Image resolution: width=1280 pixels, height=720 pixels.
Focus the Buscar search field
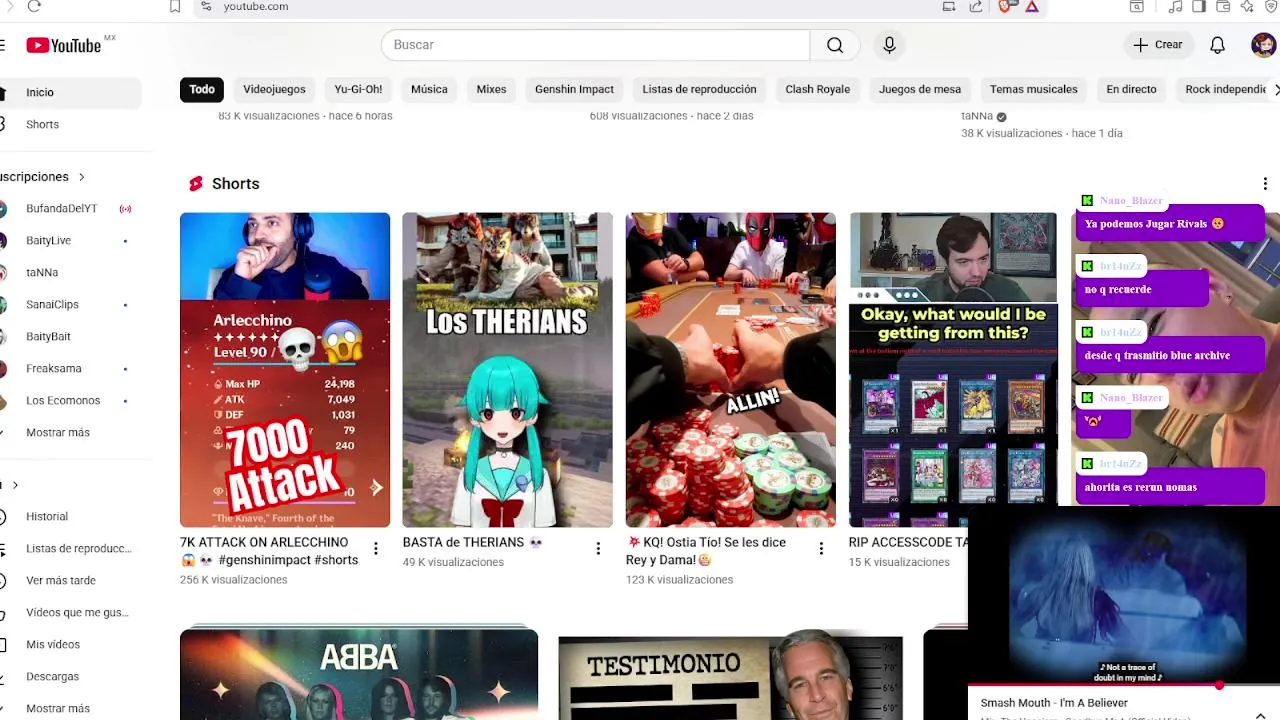595,45
